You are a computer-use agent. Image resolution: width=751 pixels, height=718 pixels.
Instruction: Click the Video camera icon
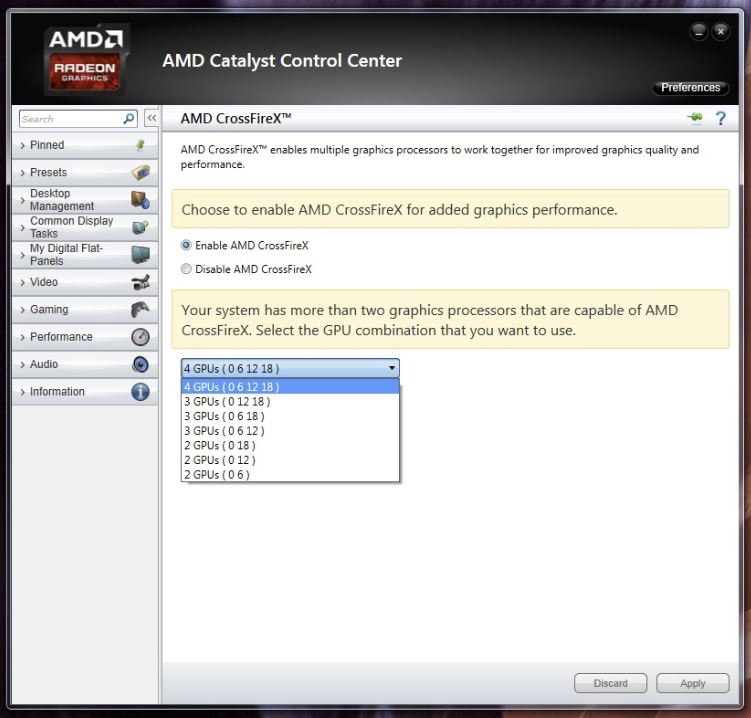point(140,282)
